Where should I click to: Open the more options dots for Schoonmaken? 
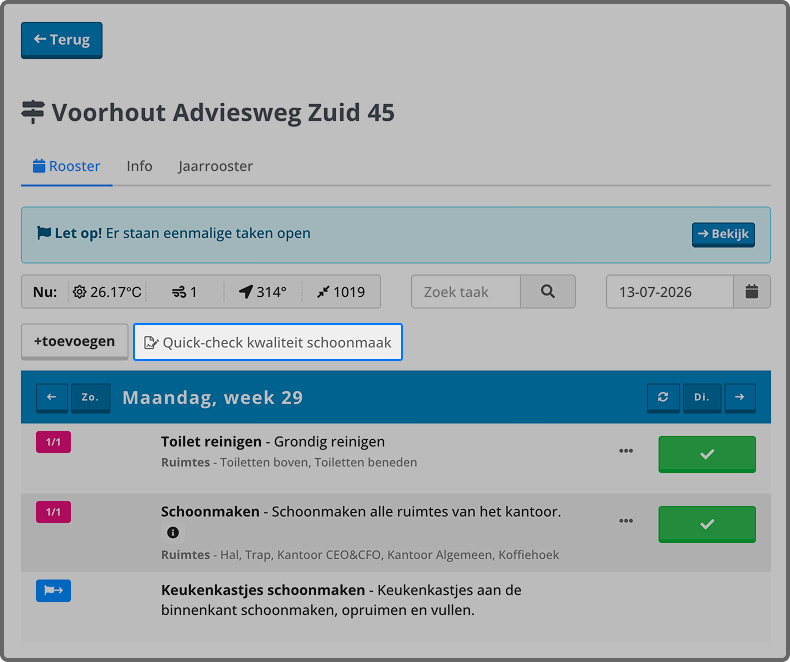[x=626, y=521]
